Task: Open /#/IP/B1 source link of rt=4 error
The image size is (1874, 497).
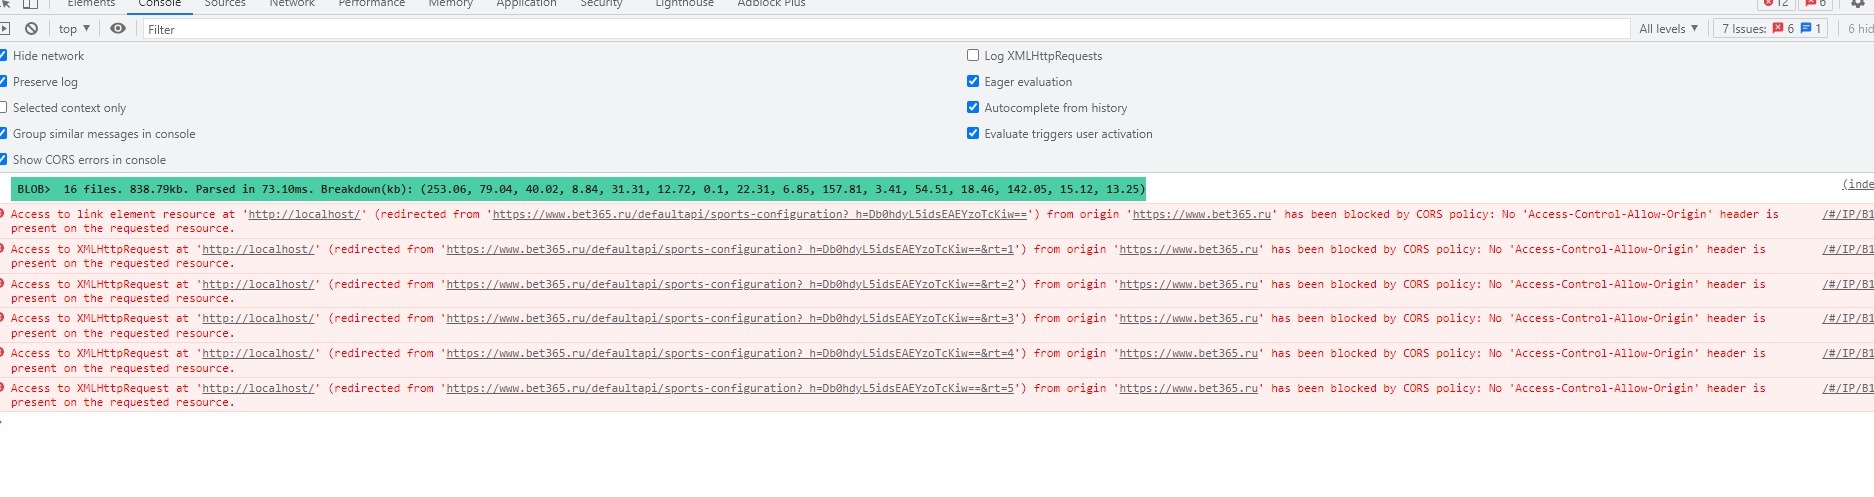Action: click(1848, 353)
